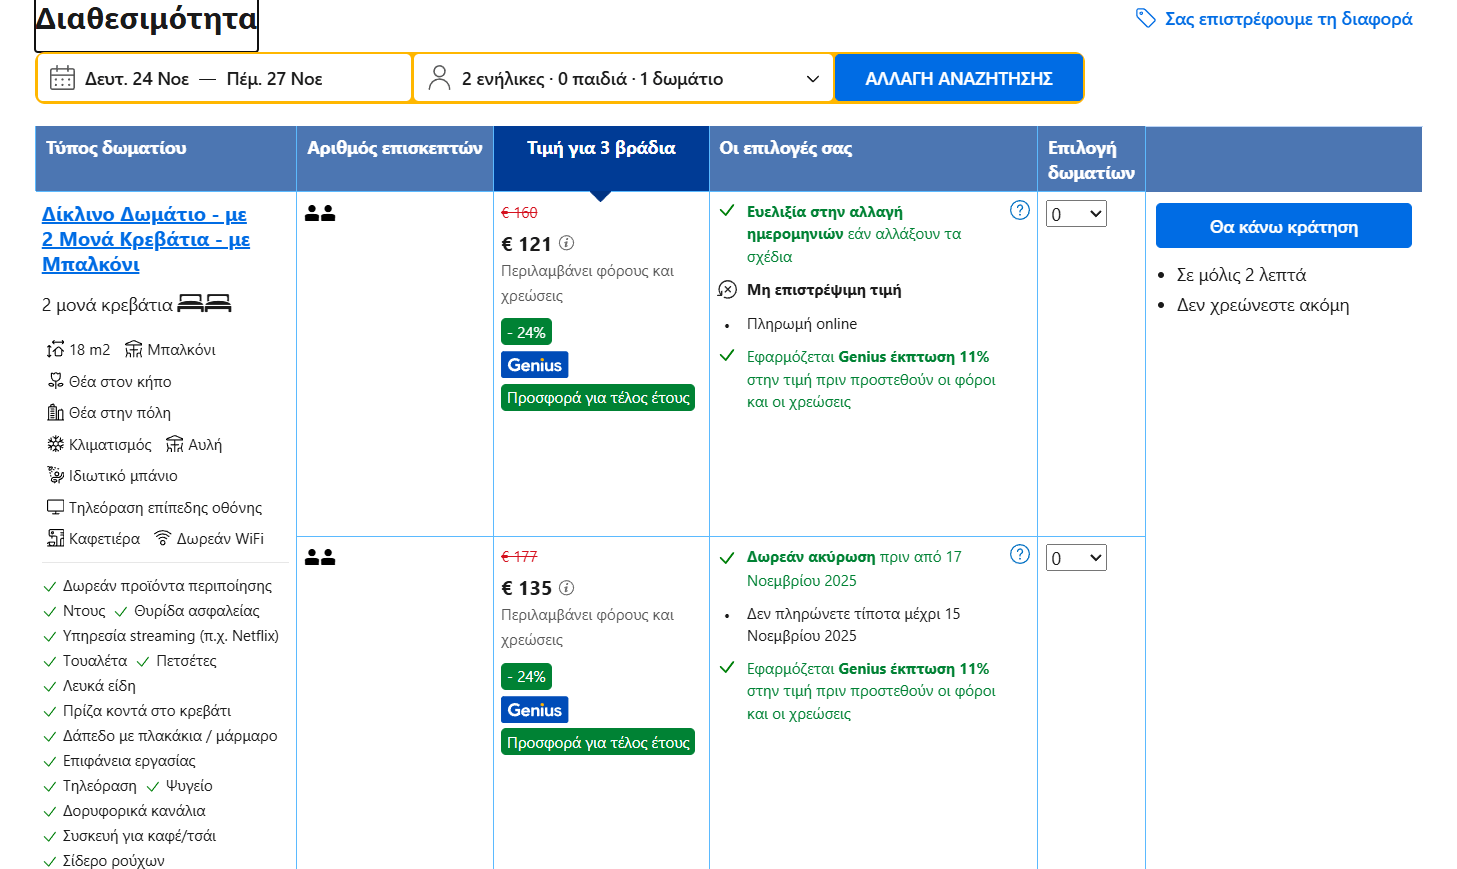This screenshot has width=1457, height=869.
Task: Click info icon next to € 121 price
Action: pyautogui.click(x=567, y=243)
